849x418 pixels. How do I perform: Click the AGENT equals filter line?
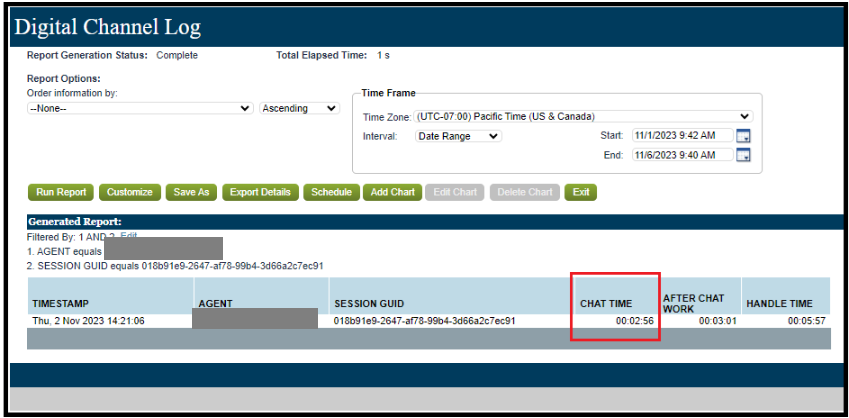point(64,252)
